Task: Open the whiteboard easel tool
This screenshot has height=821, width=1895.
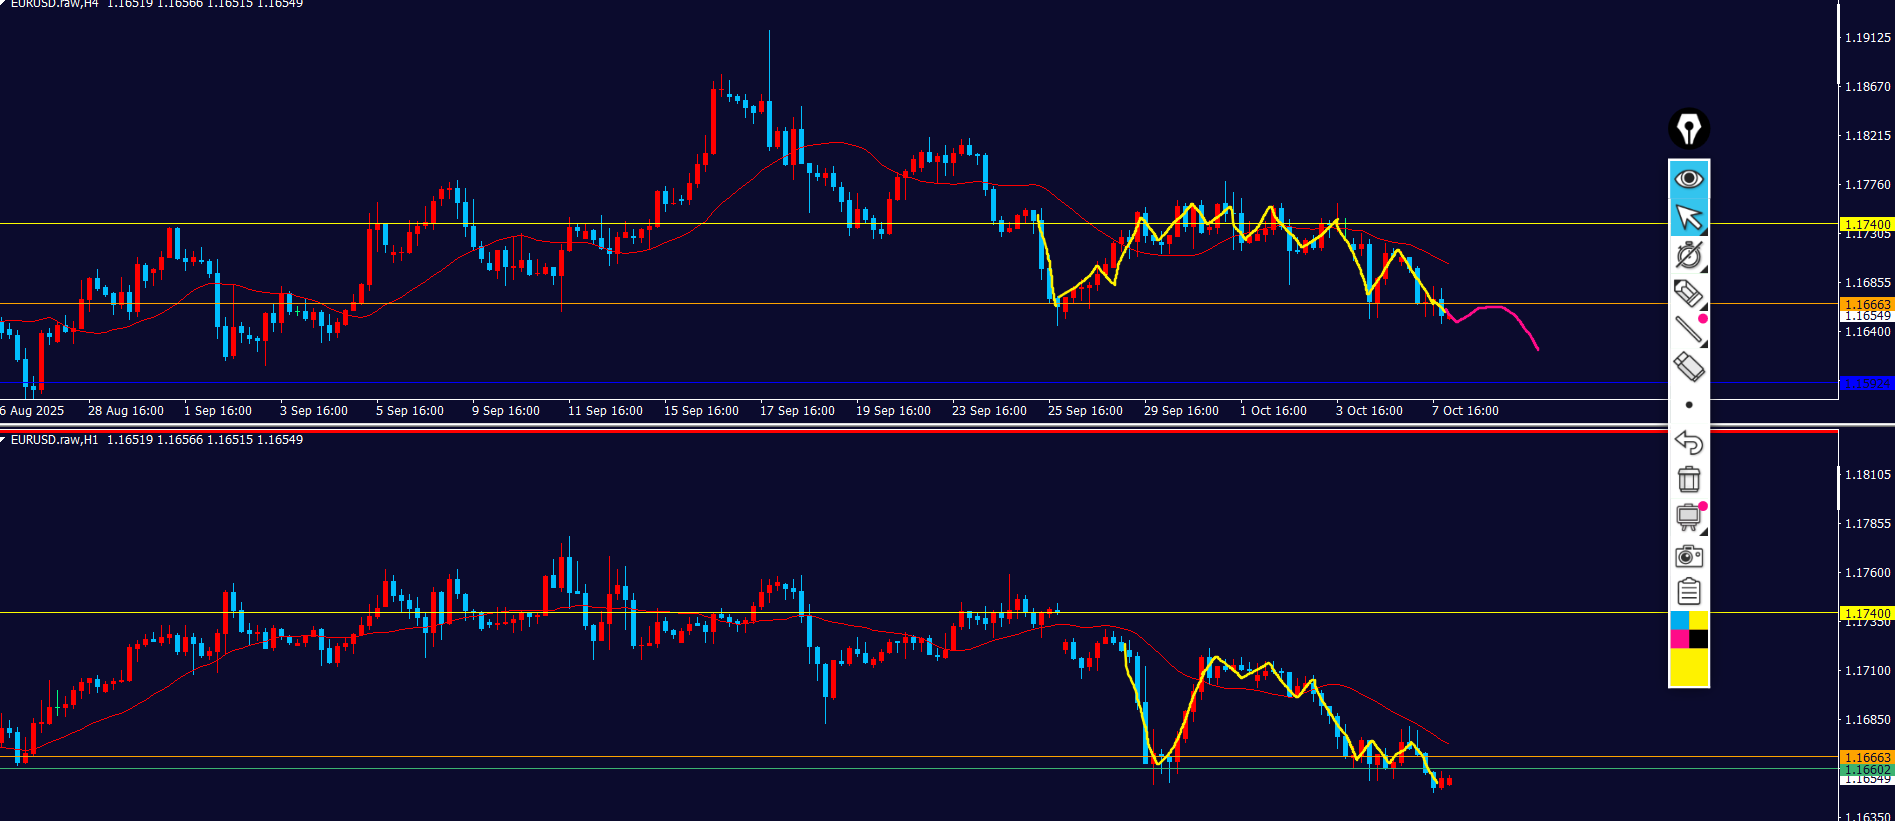Action: [1689, 517]
